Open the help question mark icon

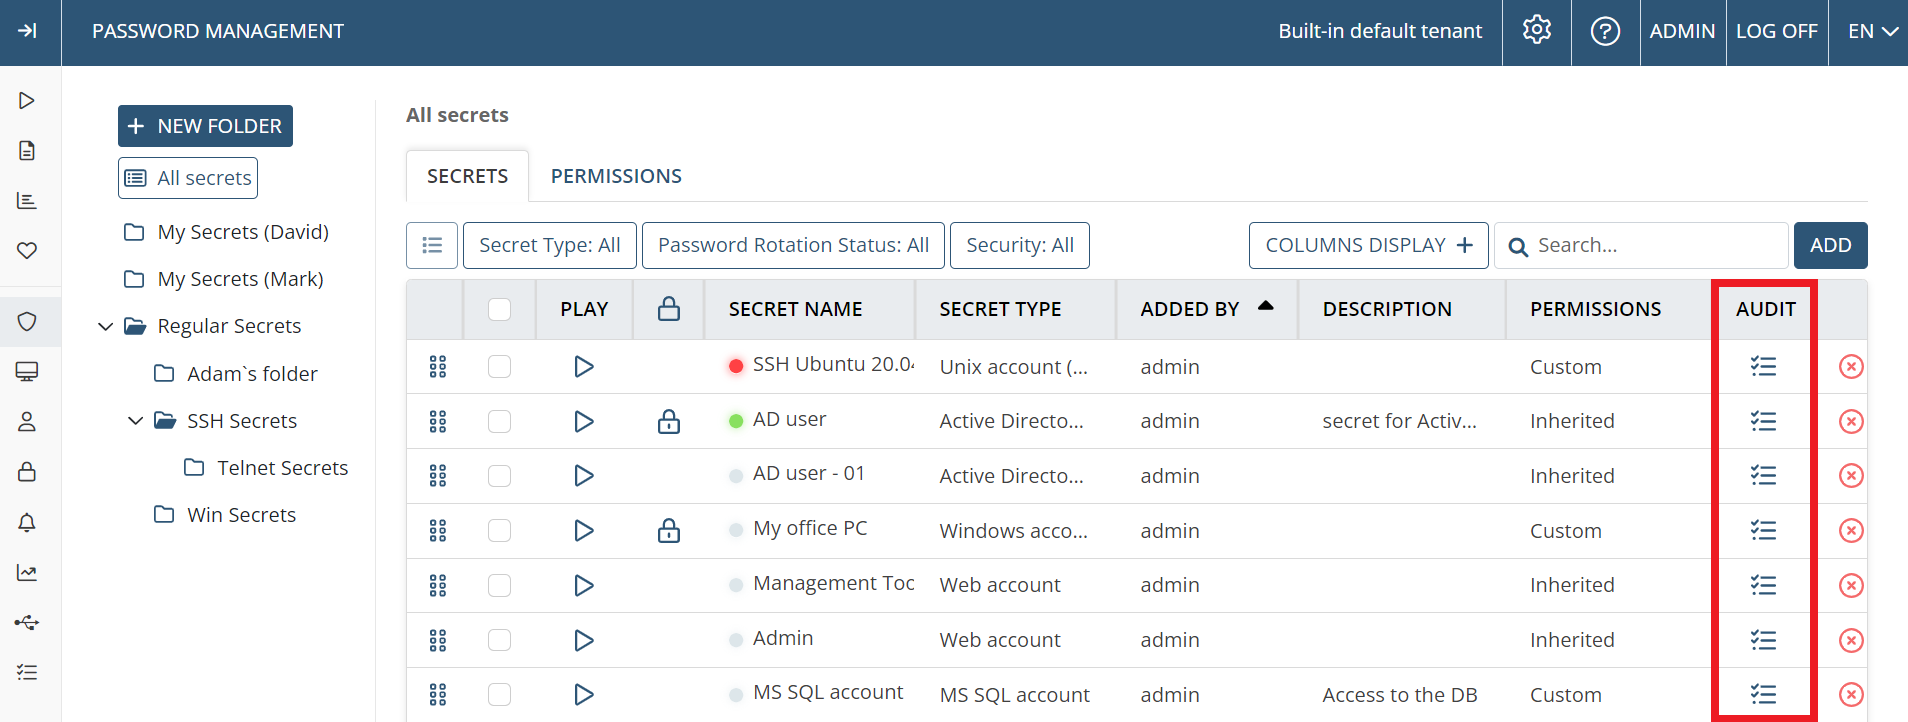pyautogui.click(x=1605, y=31)
